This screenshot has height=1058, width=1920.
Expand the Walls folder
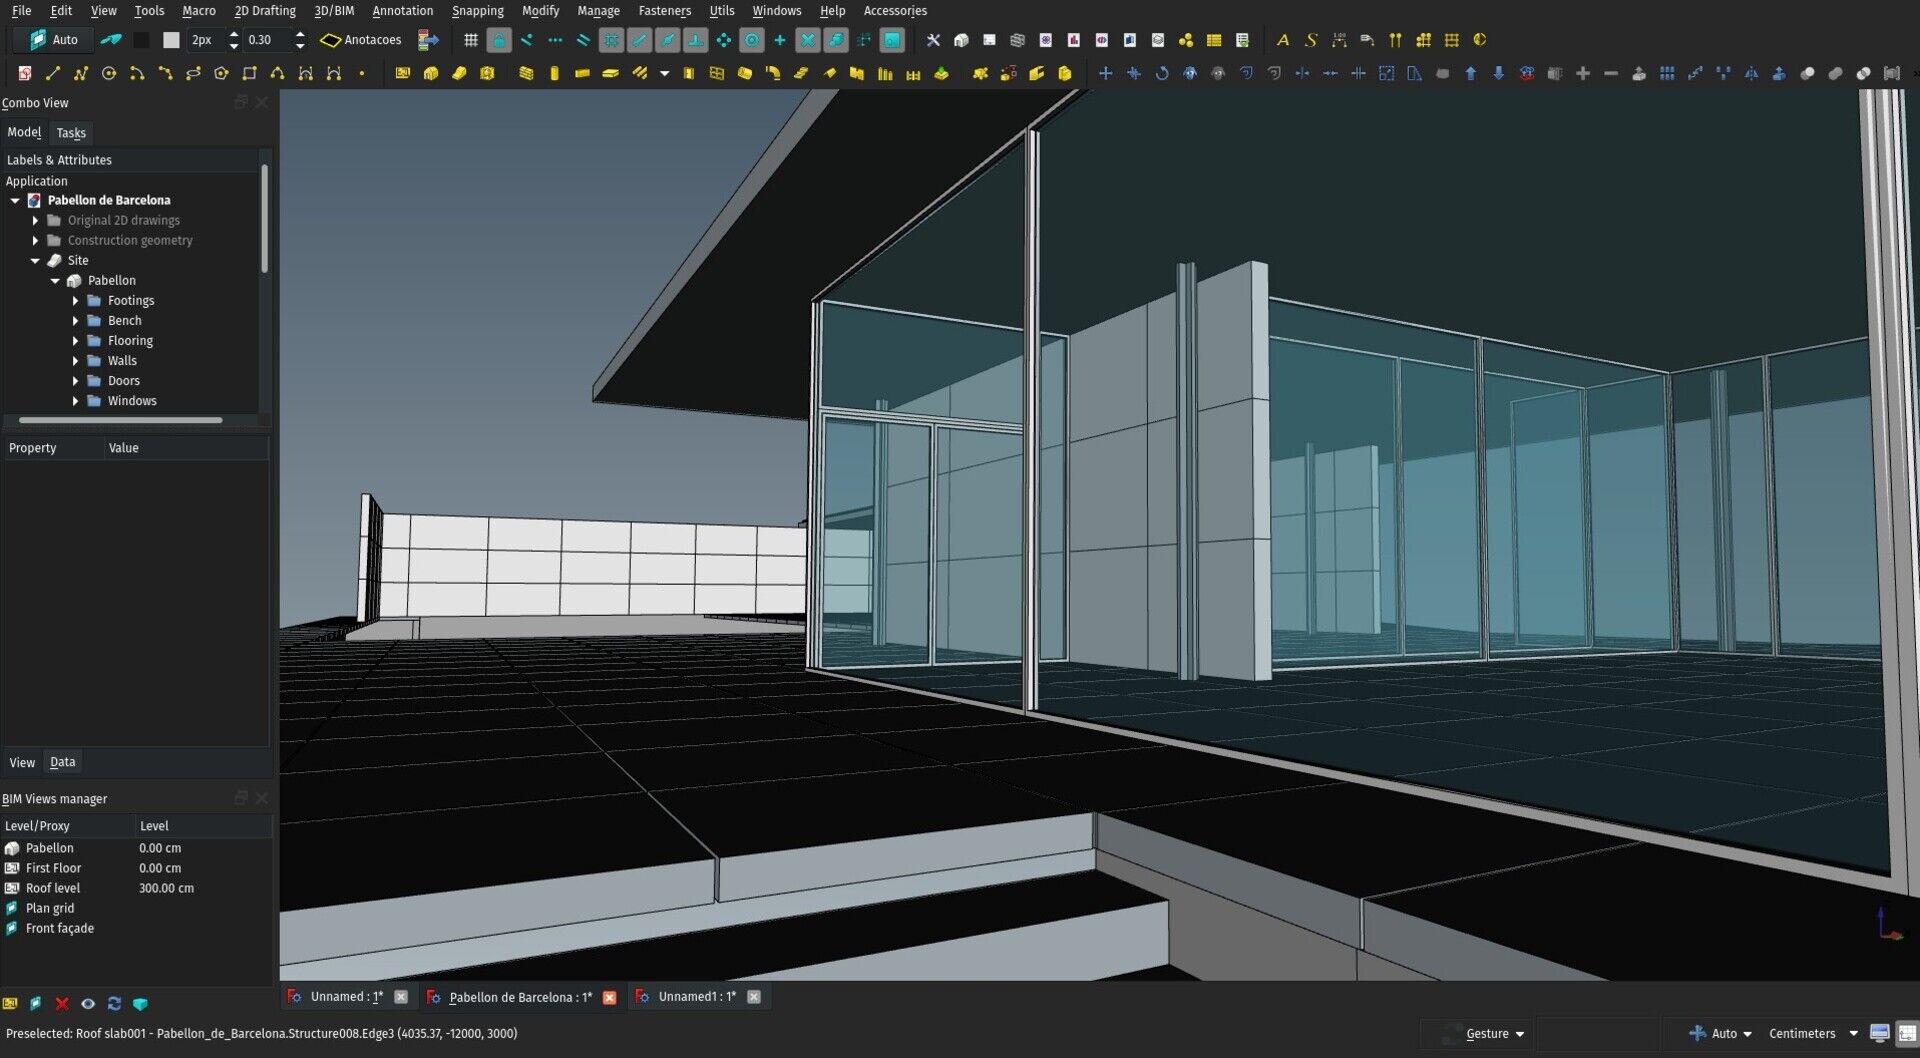(x=75, y=360)
